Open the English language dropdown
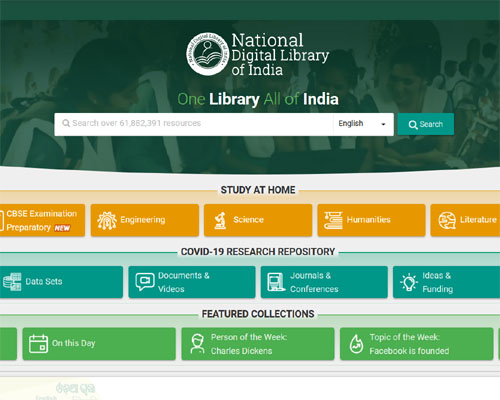The height and width of the screenshot is (400, 500). (363, 124)
